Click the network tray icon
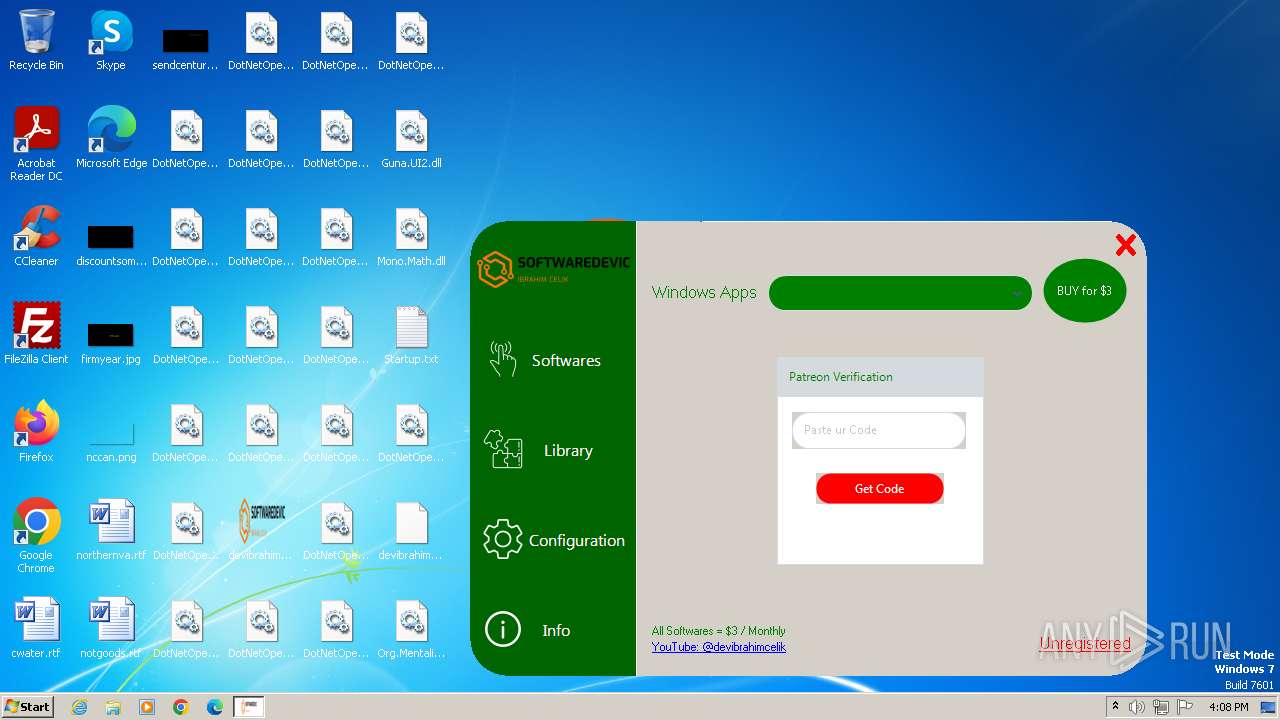 tap(1161, 707)
